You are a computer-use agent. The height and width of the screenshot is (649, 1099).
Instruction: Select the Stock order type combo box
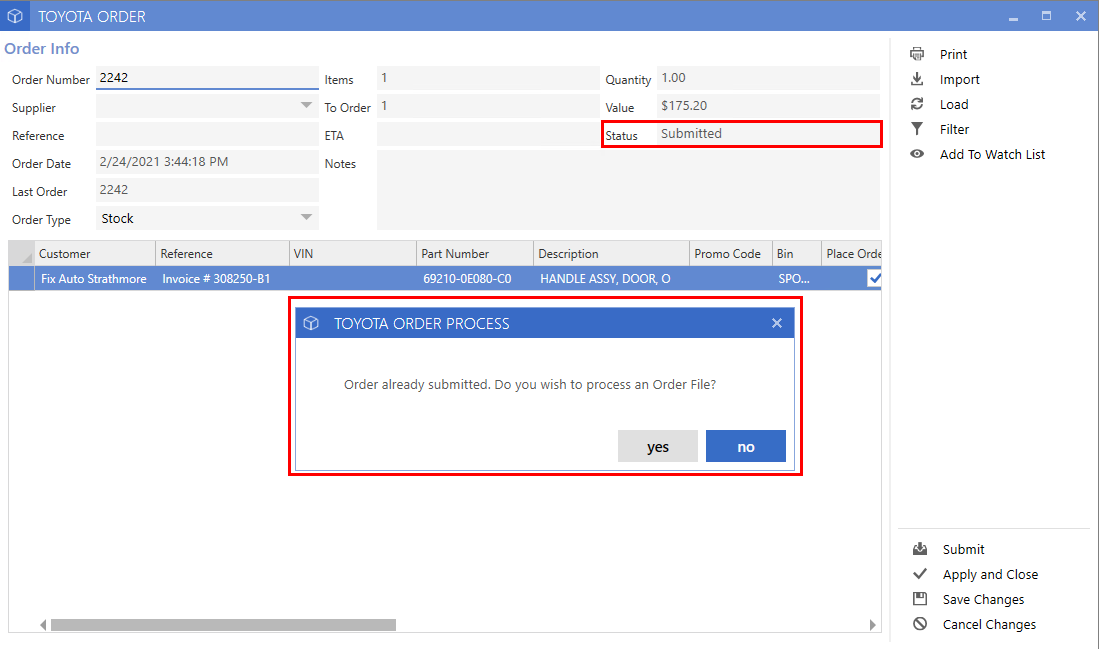pyautogui.click(x=207, y=218)
